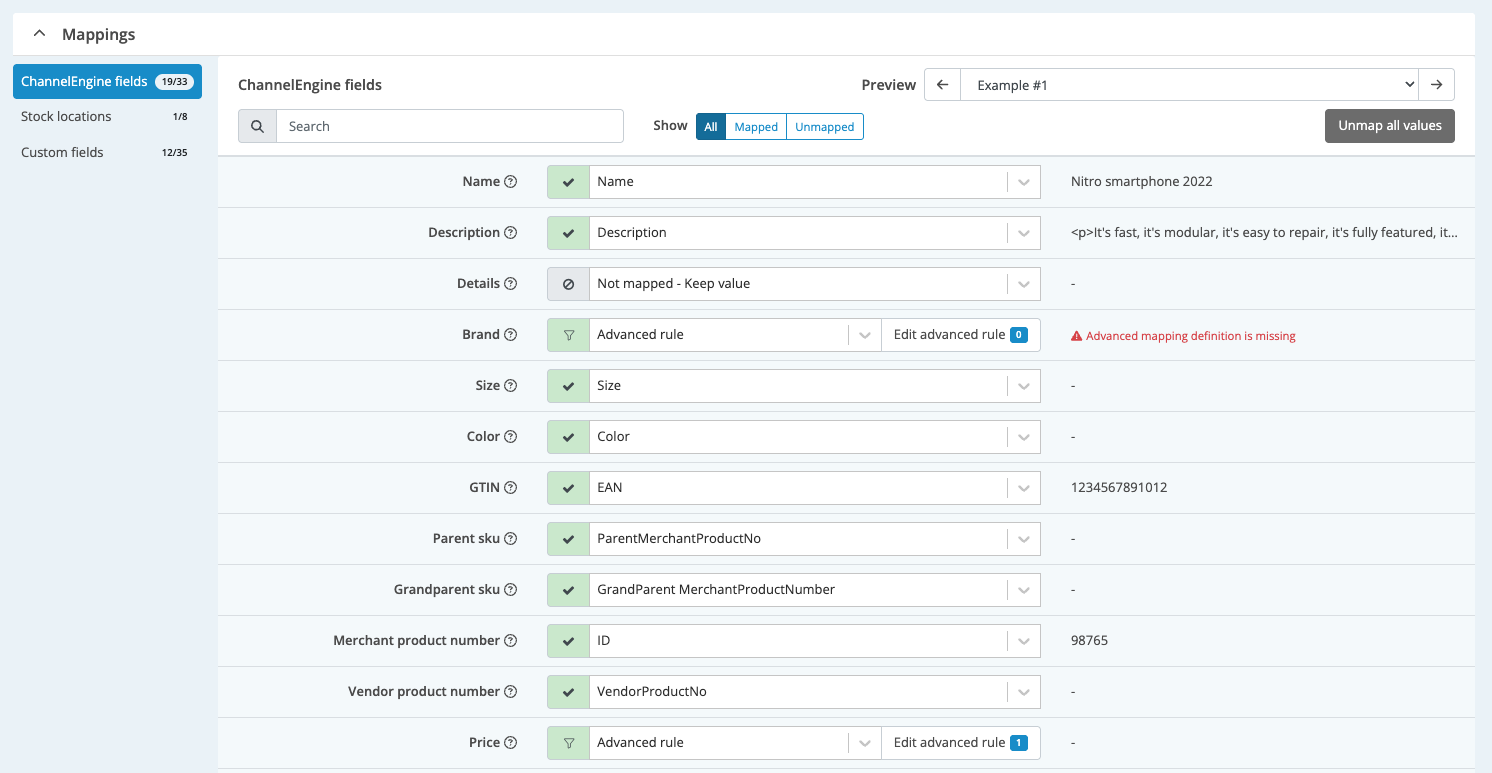Click the help icon next to Description
This screenshot has height=773, width=1492.
[x=511, y=233]
